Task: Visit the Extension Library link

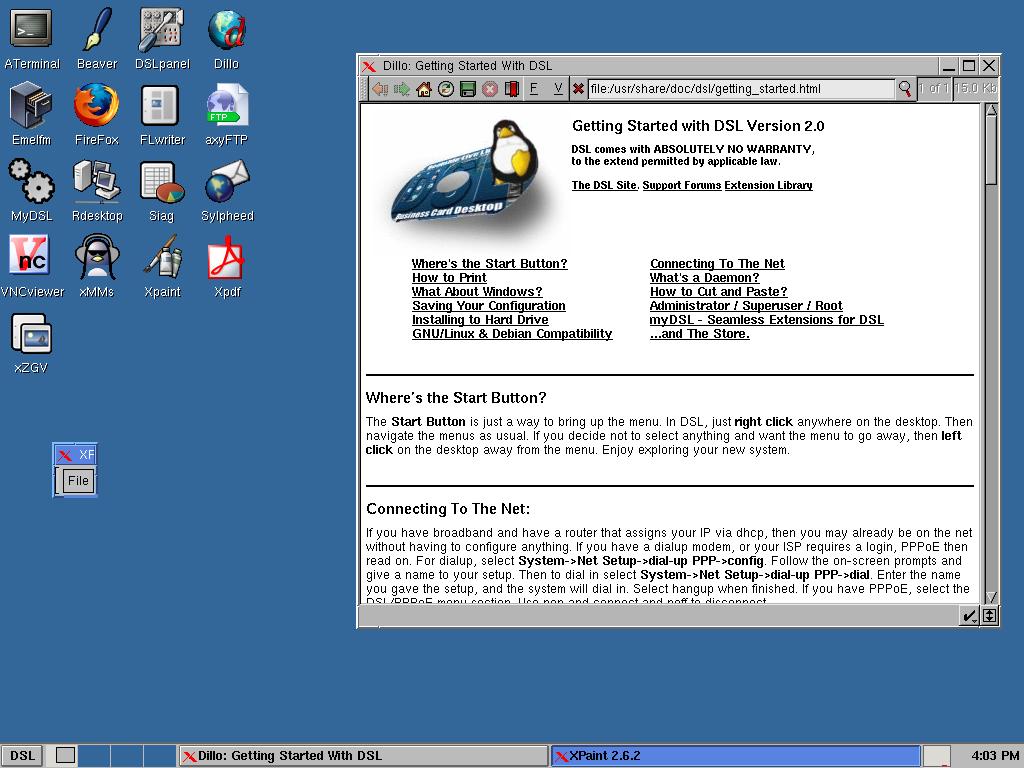Action: pos(768,185)
